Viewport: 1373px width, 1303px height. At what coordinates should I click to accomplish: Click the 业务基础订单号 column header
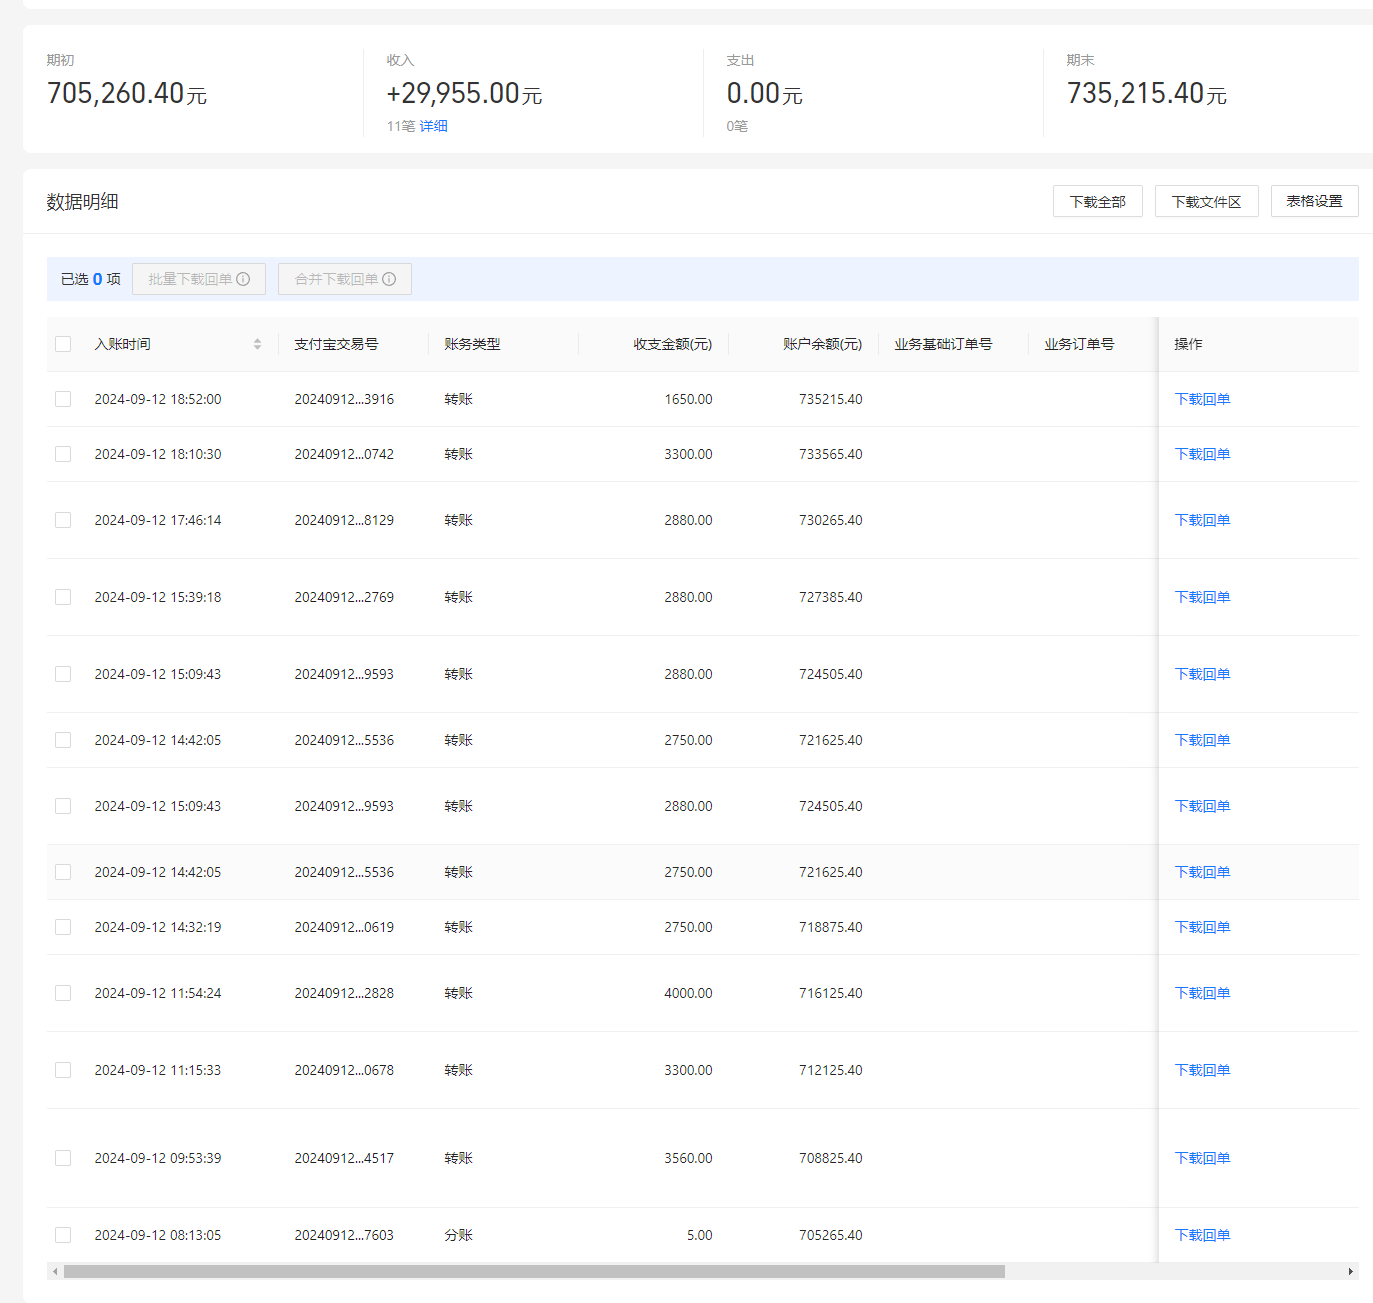943,344
